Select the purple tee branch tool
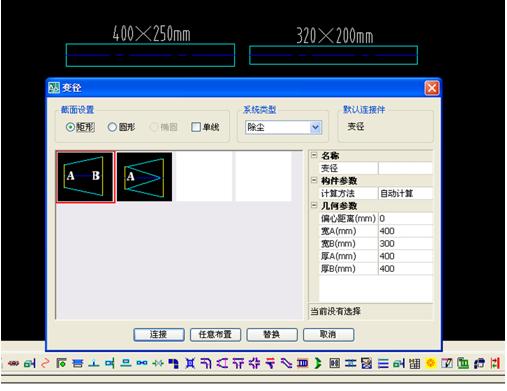 238,363
